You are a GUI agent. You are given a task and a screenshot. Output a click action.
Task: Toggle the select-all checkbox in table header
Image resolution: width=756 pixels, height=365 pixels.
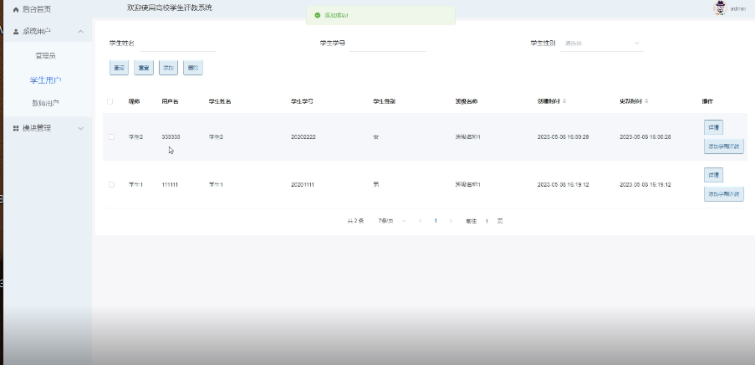[x=110, y=102]
